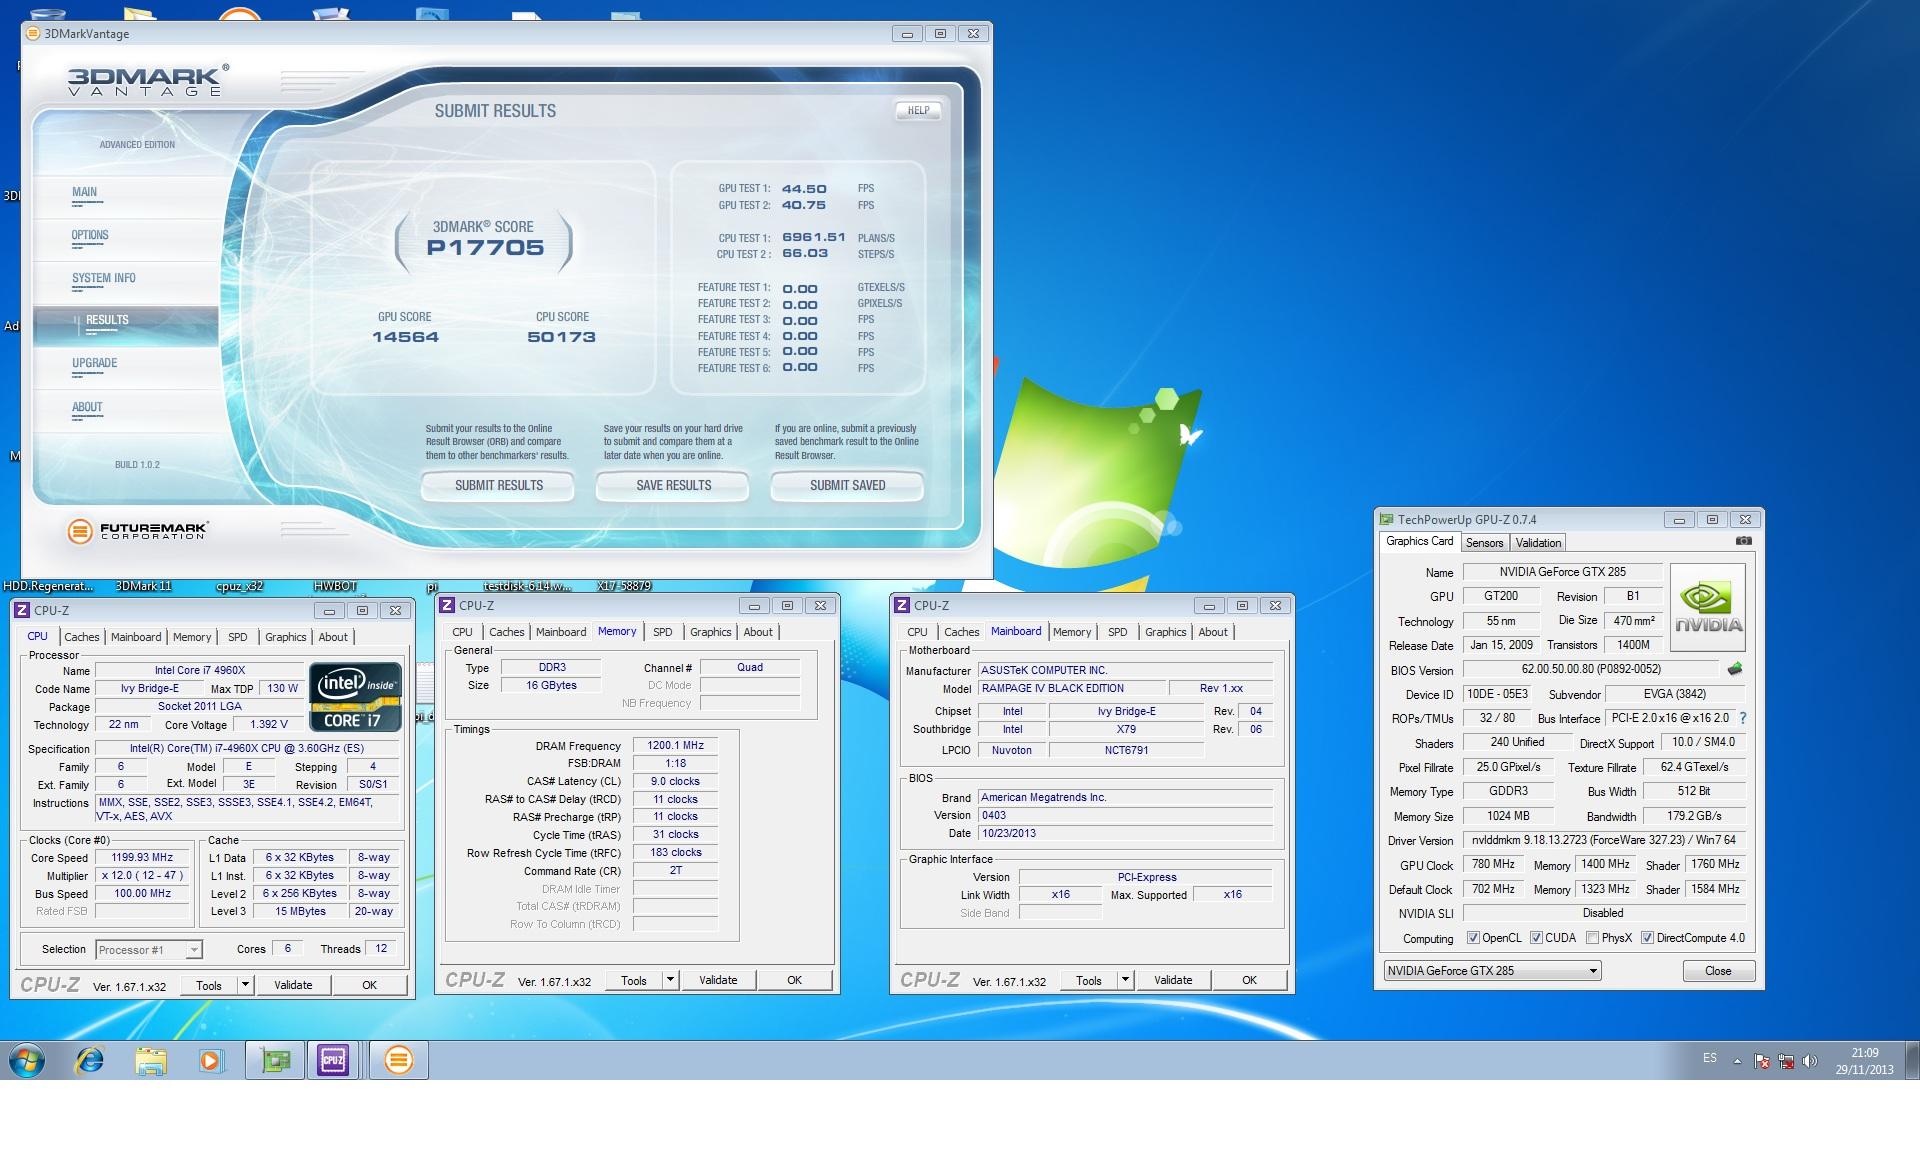Click Validate in CPU-Z Memory window
The height and width of the screenshot is (1154, 1920).
[718, 980]
